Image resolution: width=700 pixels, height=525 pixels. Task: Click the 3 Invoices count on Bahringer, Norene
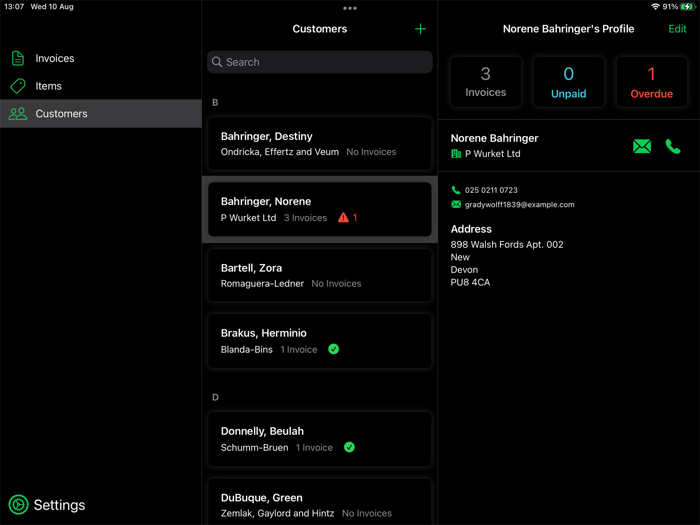(x=305, y=218)
